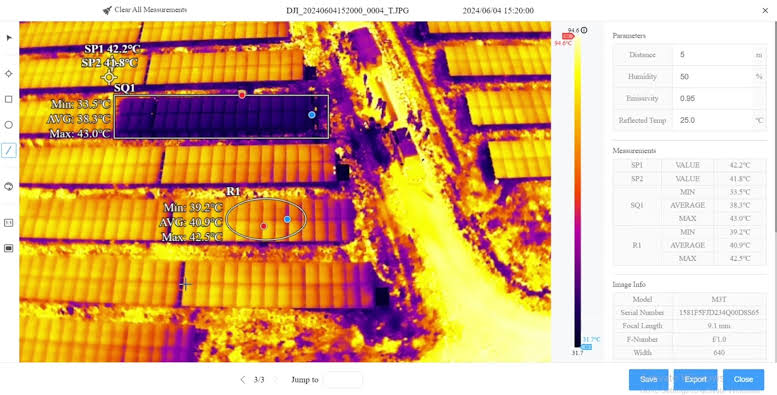Select the circle measurement tool
The height and width of the screenshot is (395, 777).
pos(9,125)
